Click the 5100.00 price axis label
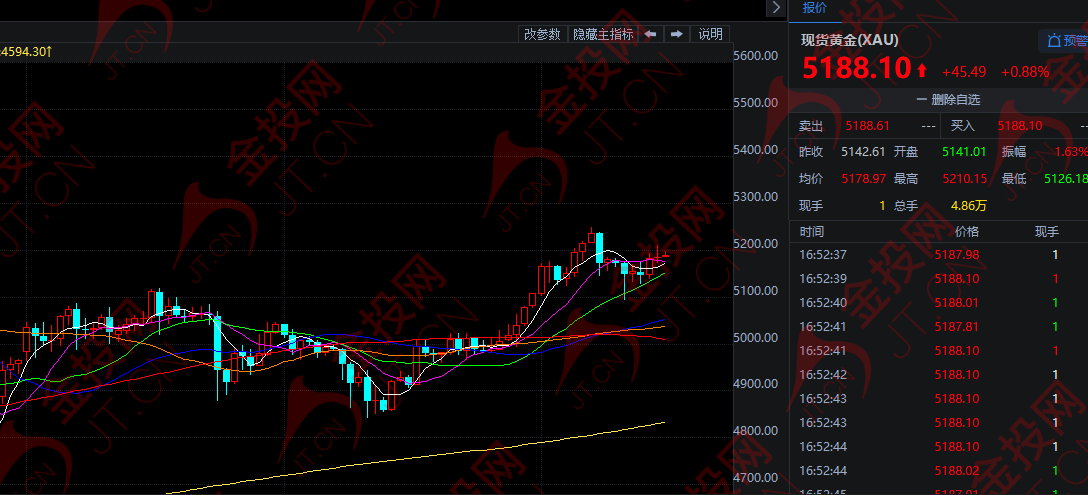Viewport: 1088px width, 495px height. tap(756, 290)
